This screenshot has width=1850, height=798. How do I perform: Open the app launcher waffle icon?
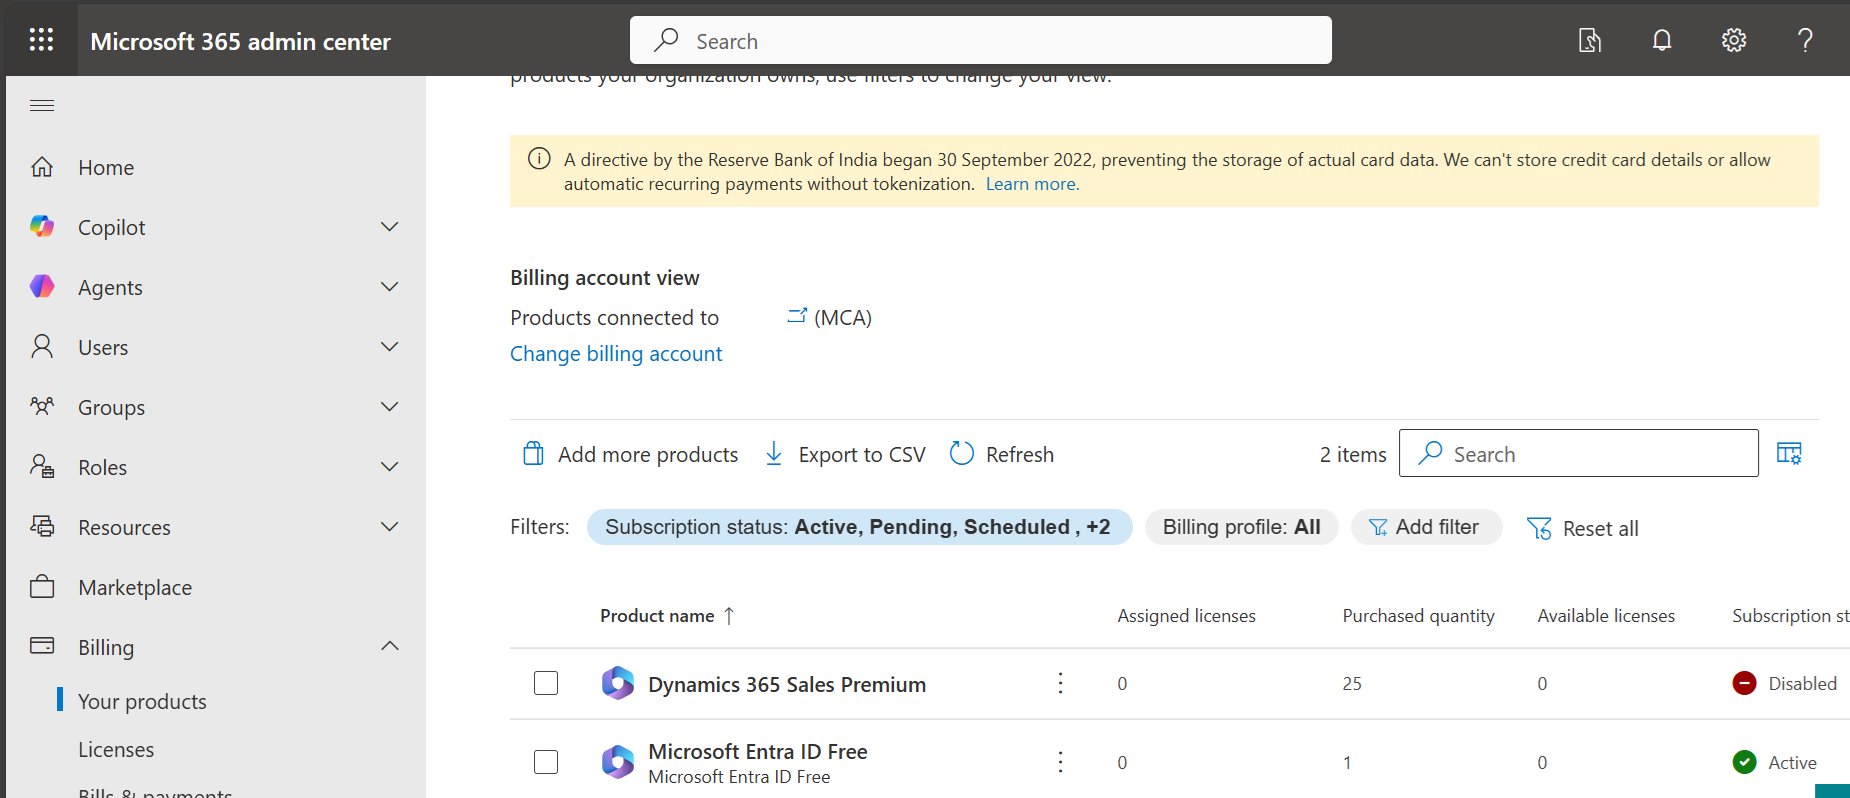(x=41, y=40)
